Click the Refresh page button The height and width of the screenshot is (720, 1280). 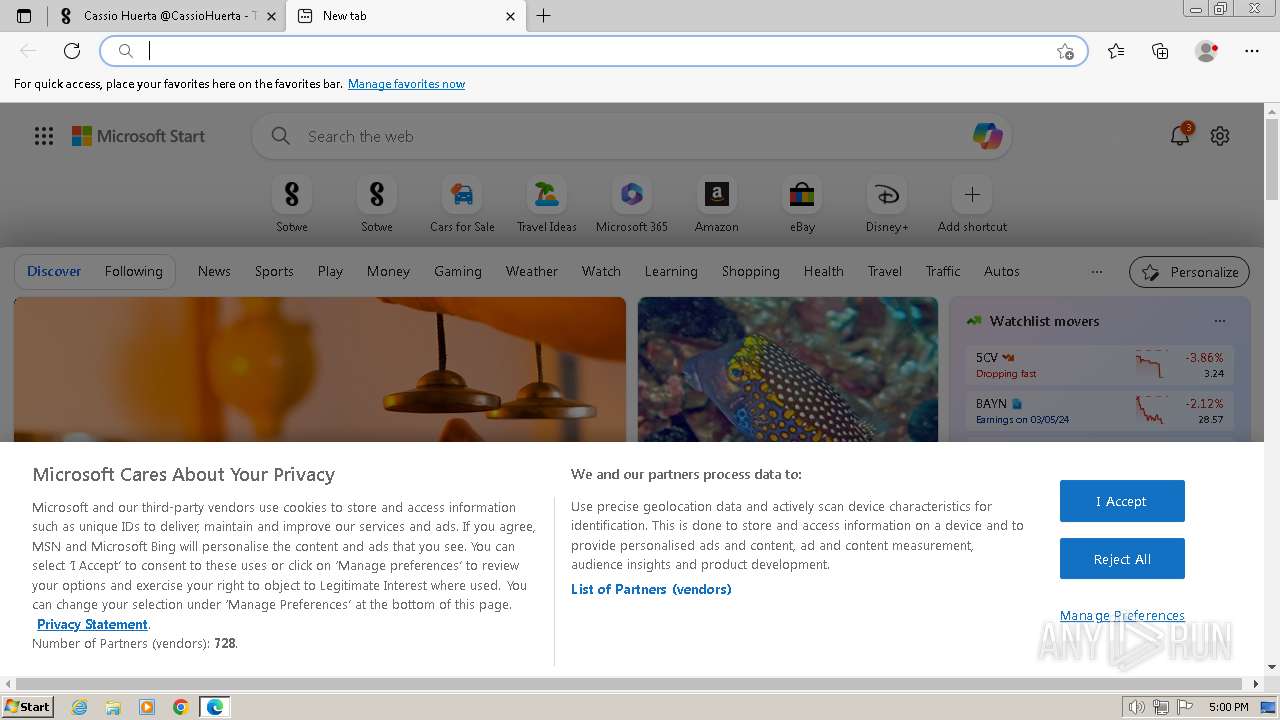pos(72,51)
